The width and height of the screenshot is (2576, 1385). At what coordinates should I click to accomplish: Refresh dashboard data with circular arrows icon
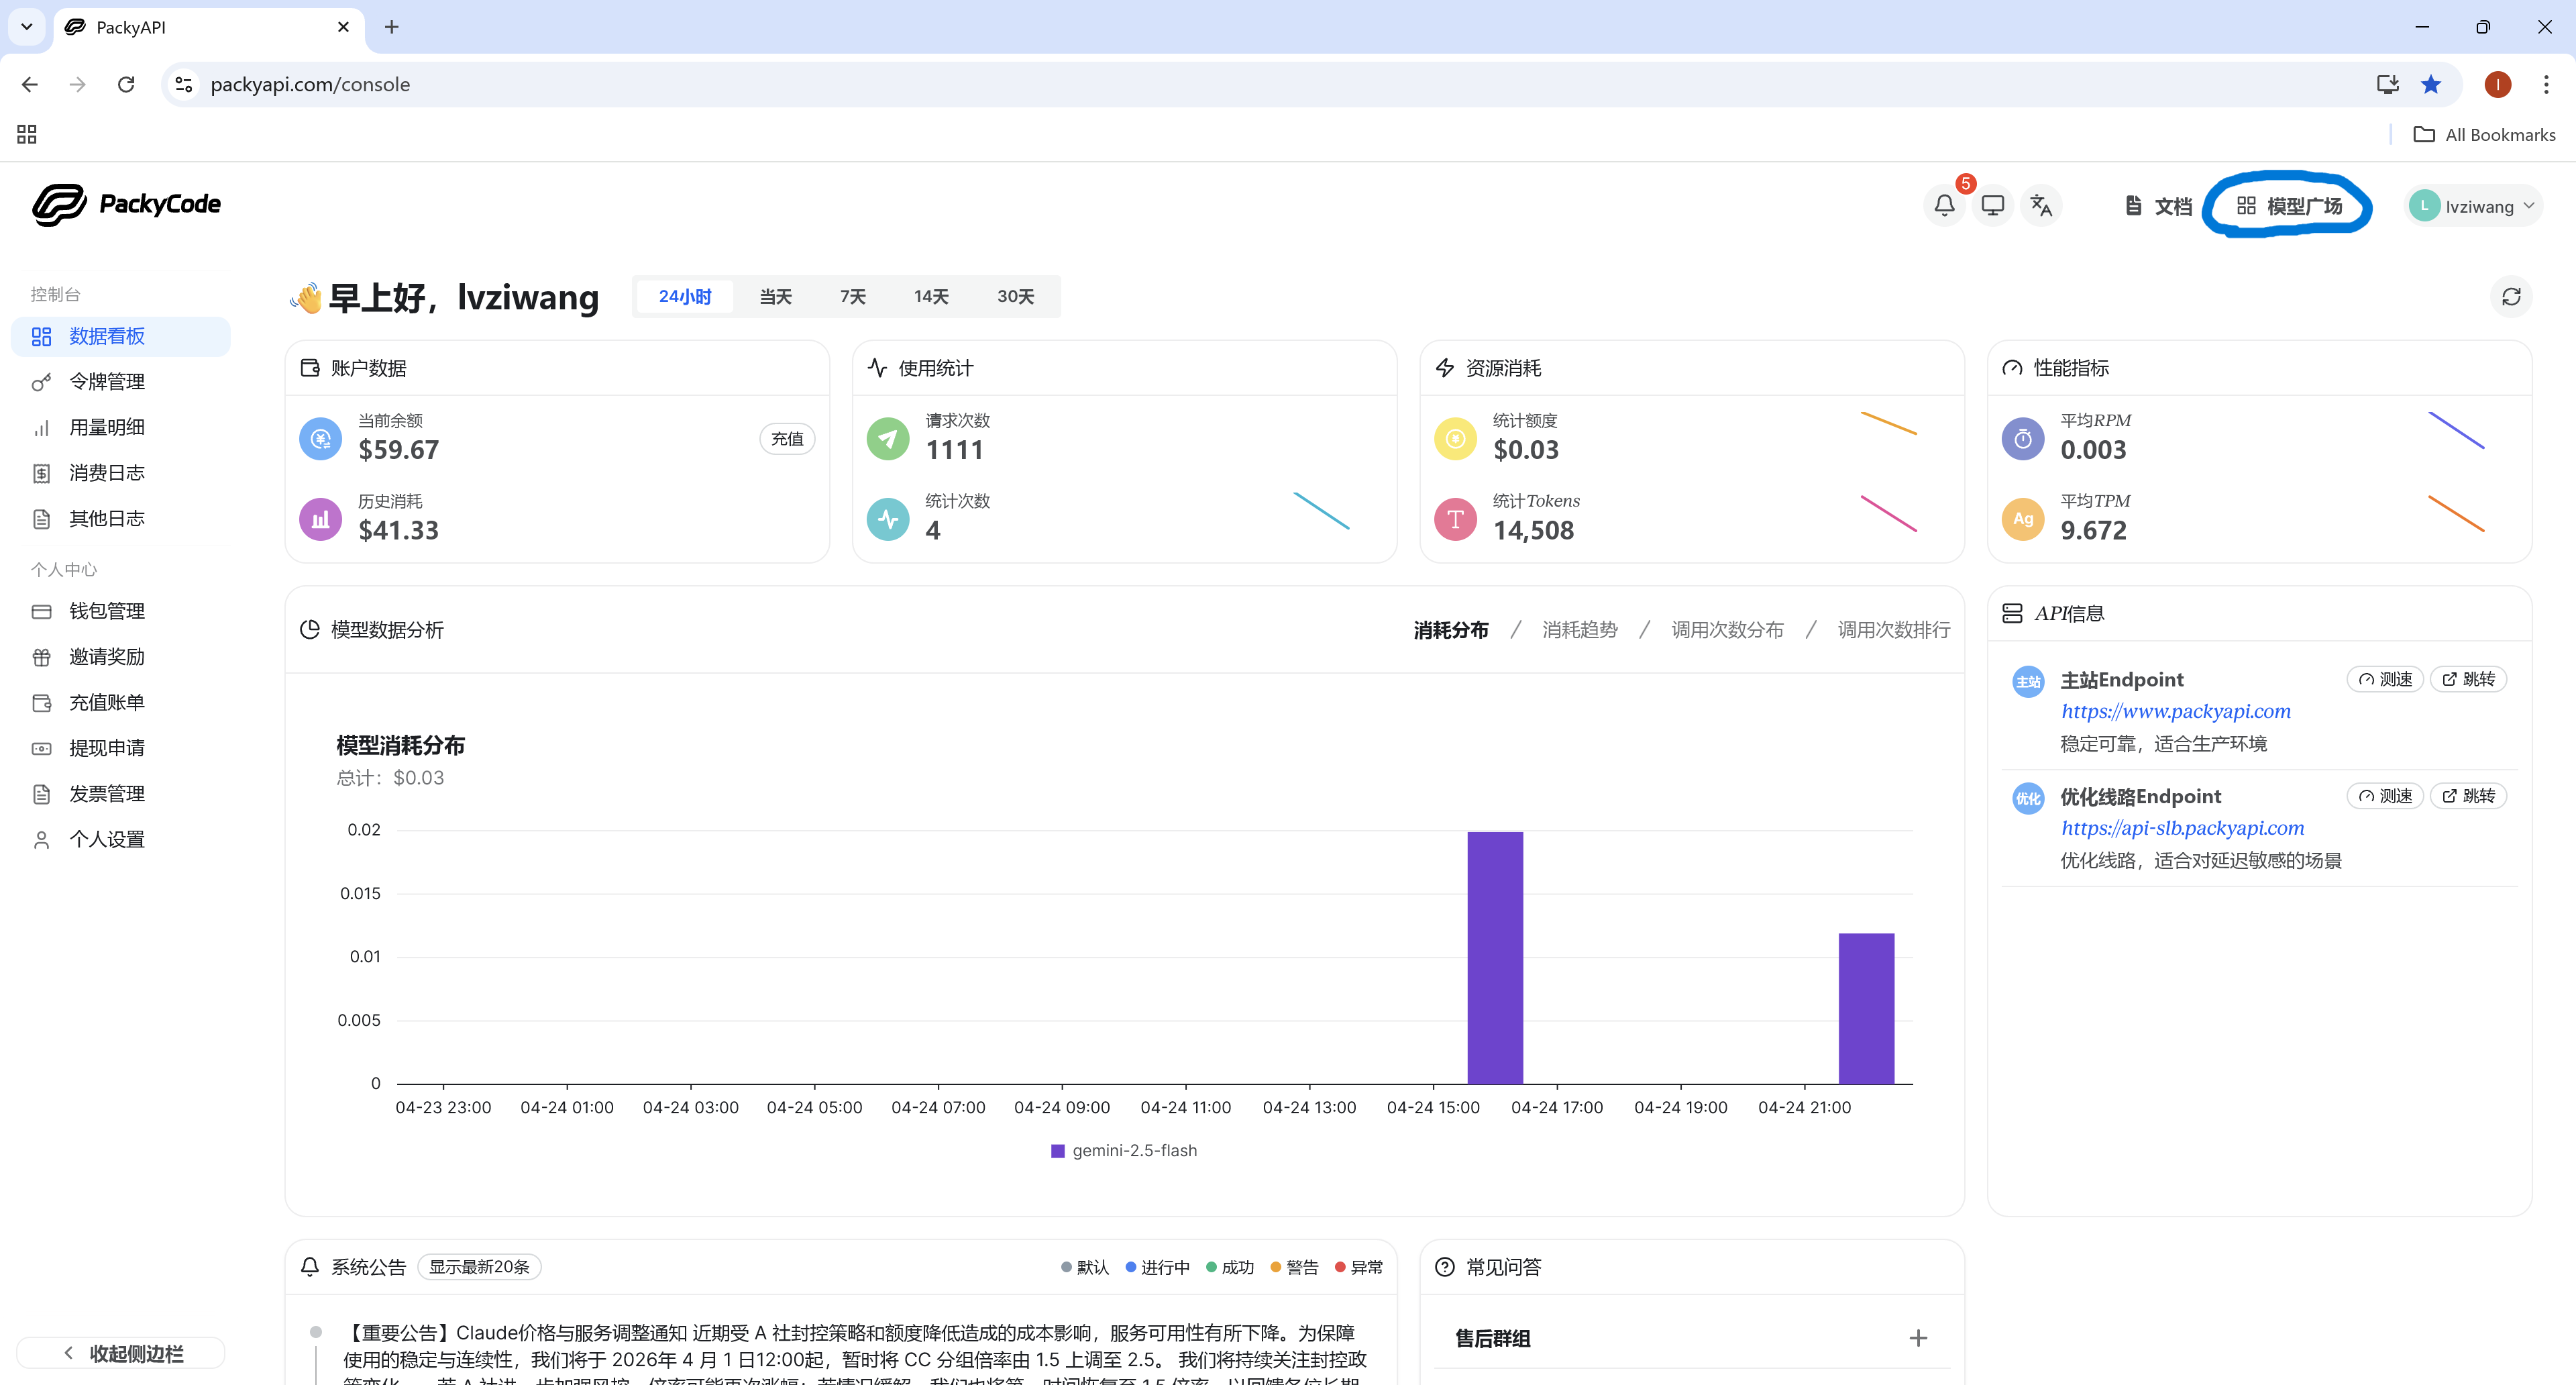[2510, 297]
